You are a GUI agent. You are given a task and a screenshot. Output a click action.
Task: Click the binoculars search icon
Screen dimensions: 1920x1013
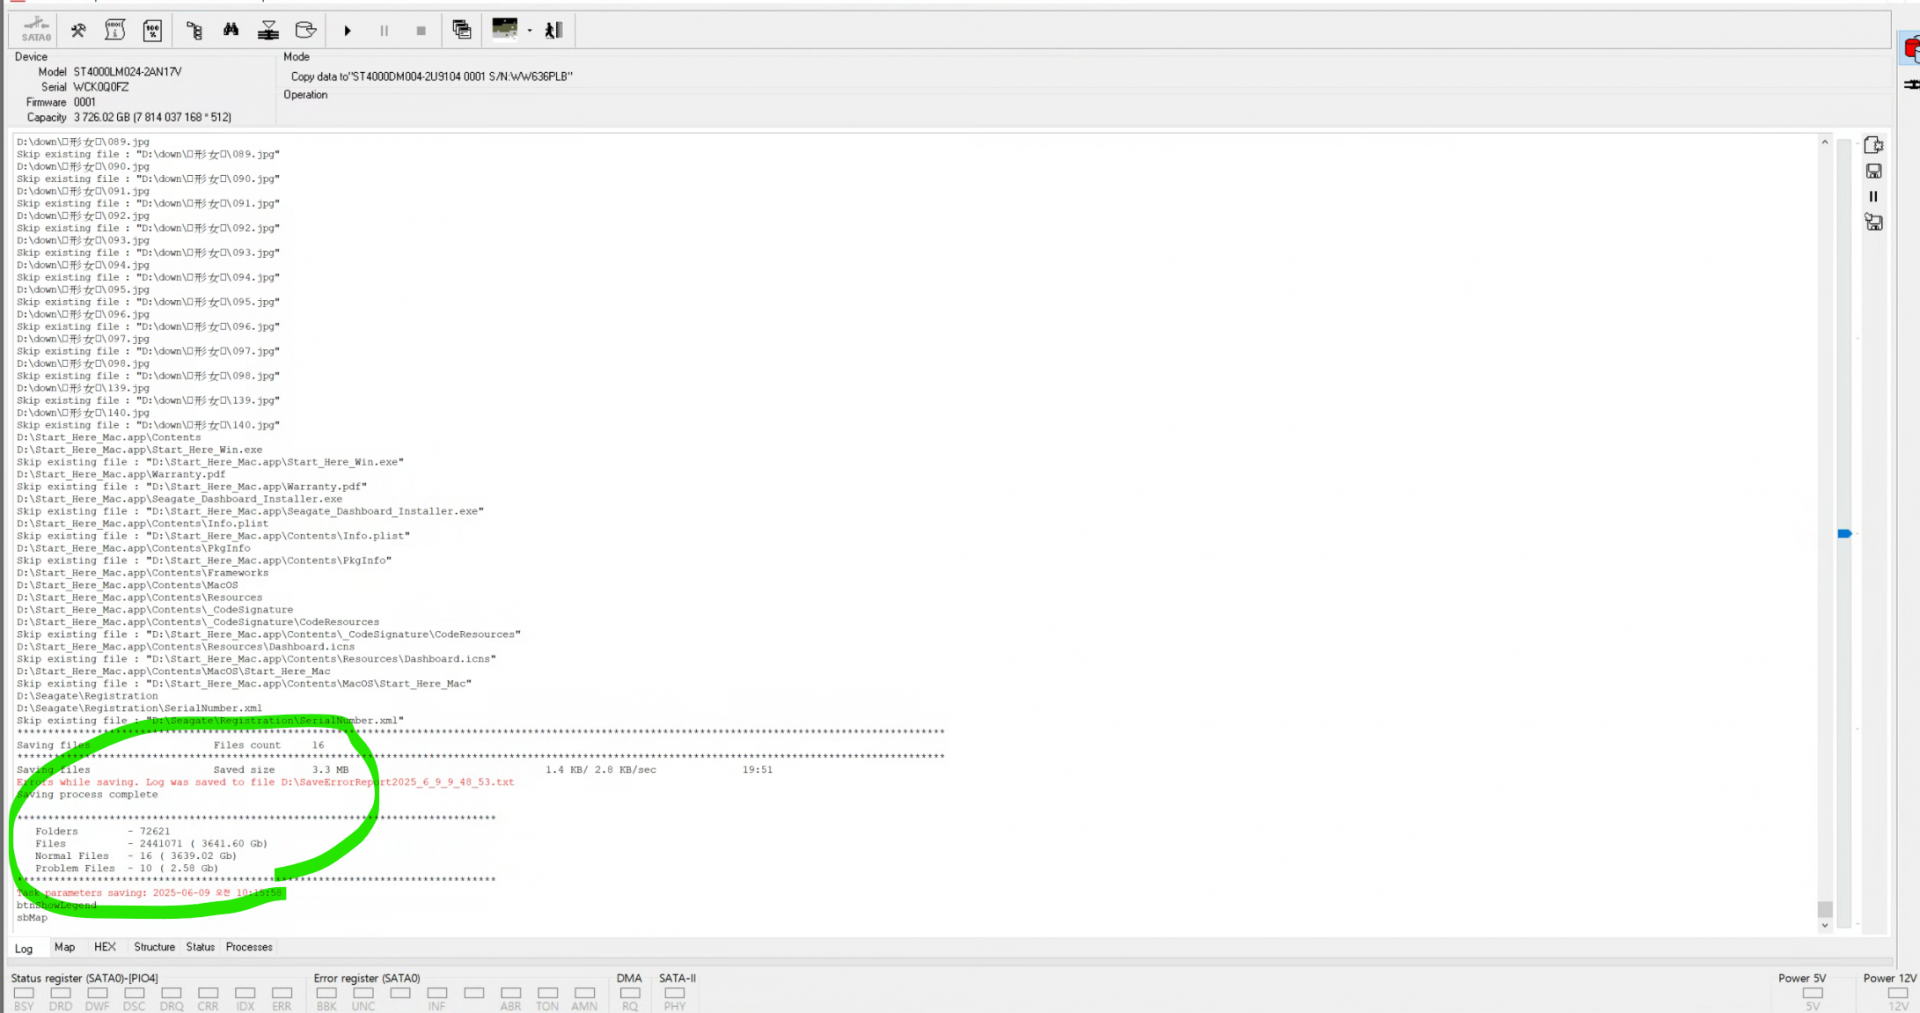[x=231, y=31]
